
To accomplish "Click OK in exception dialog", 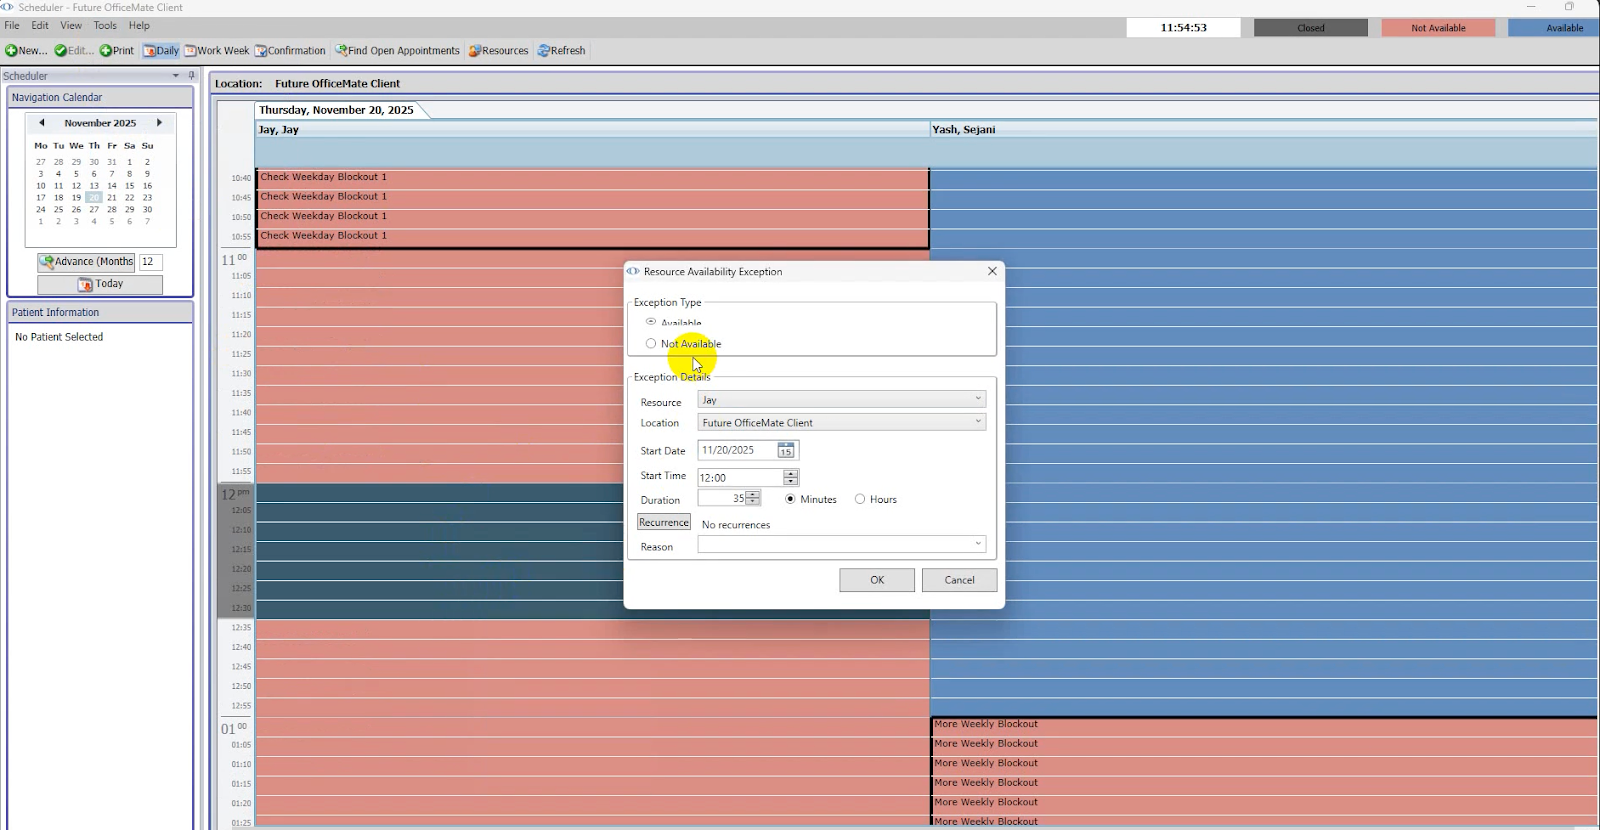I will coord(876,580).
